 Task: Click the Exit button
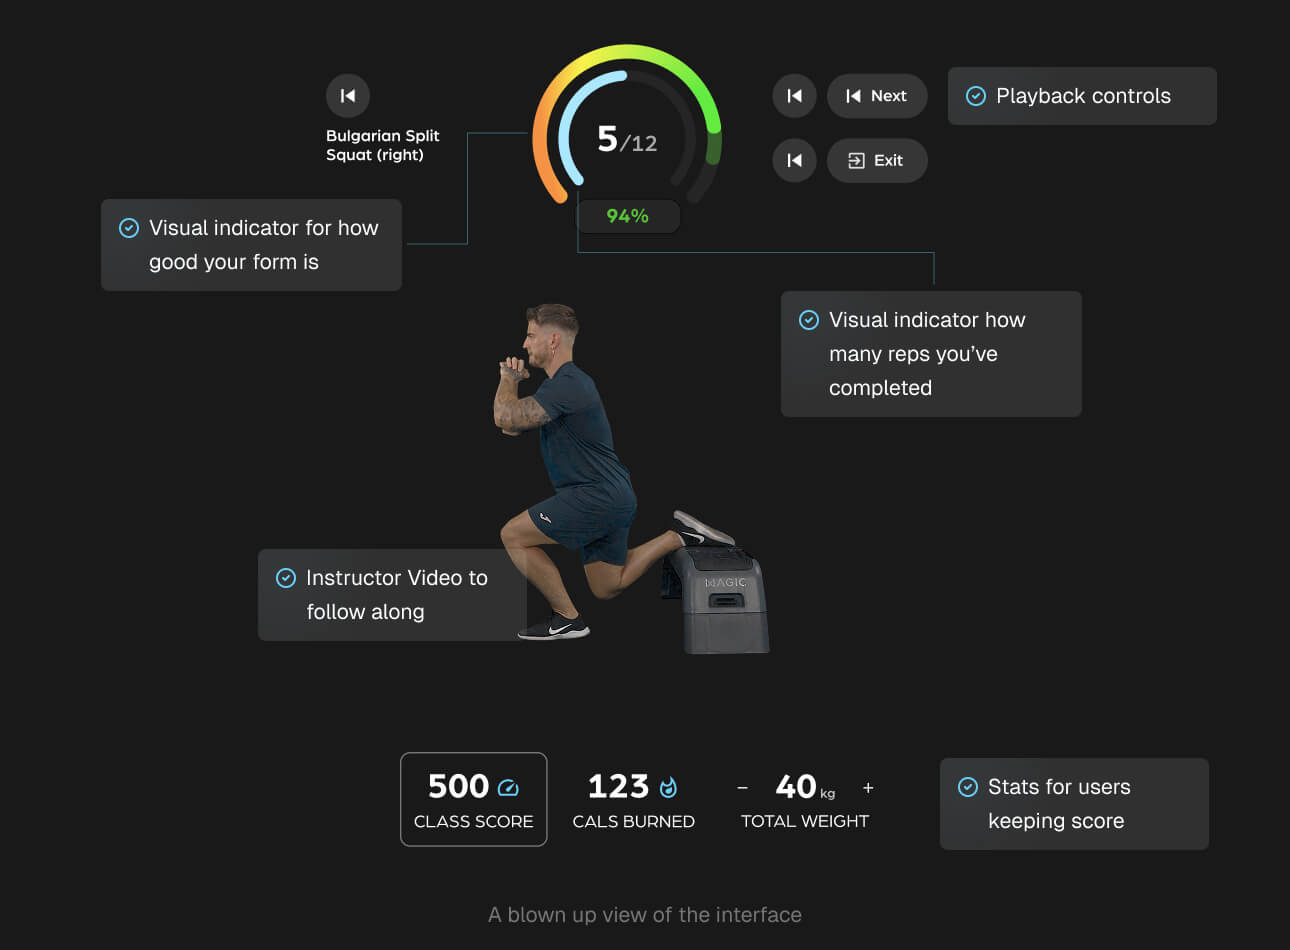tap(877, 160)
